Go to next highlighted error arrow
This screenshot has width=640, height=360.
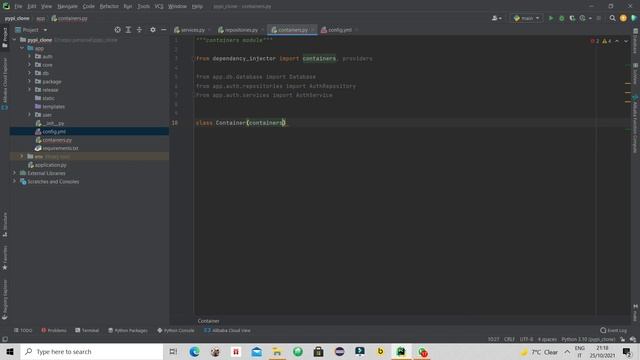[626, 41]
